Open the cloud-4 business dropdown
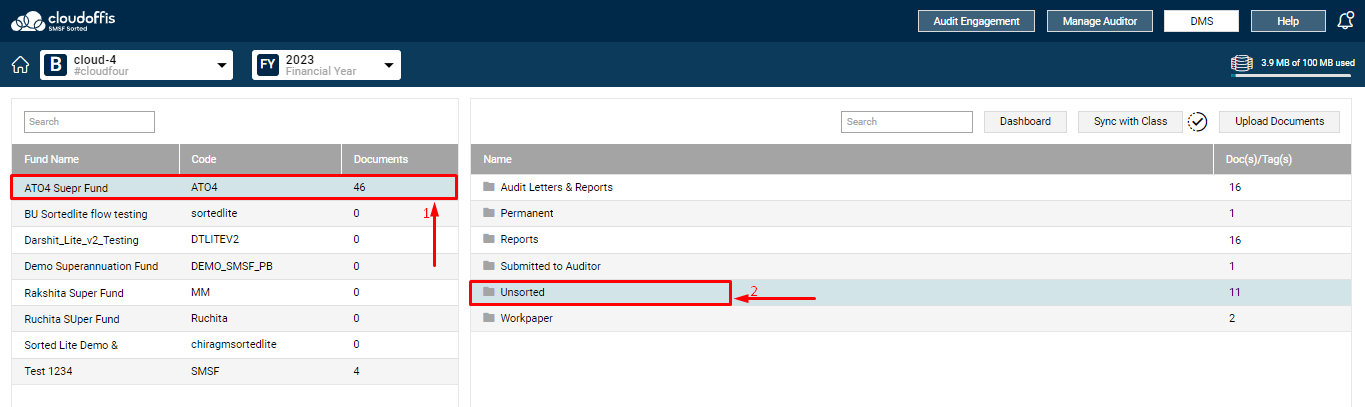The height and width of the screenshot is (407, 1365). tap(136, 65)
